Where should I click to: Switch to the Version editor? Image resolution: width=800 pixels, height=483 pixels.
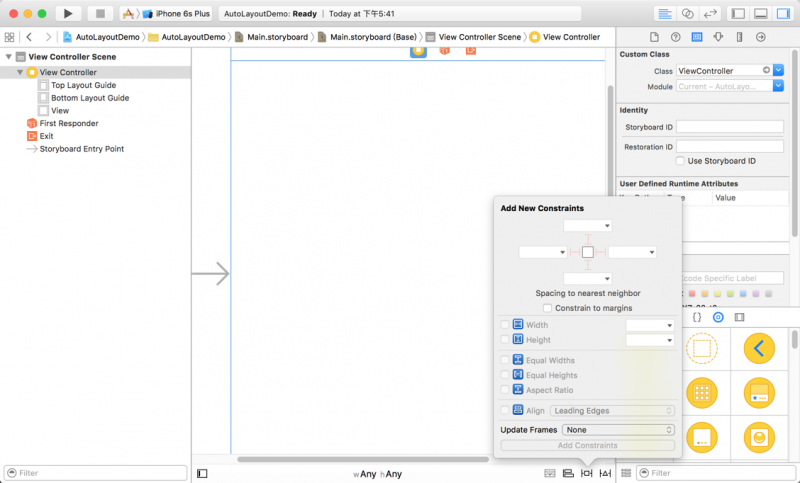[711, 13]
